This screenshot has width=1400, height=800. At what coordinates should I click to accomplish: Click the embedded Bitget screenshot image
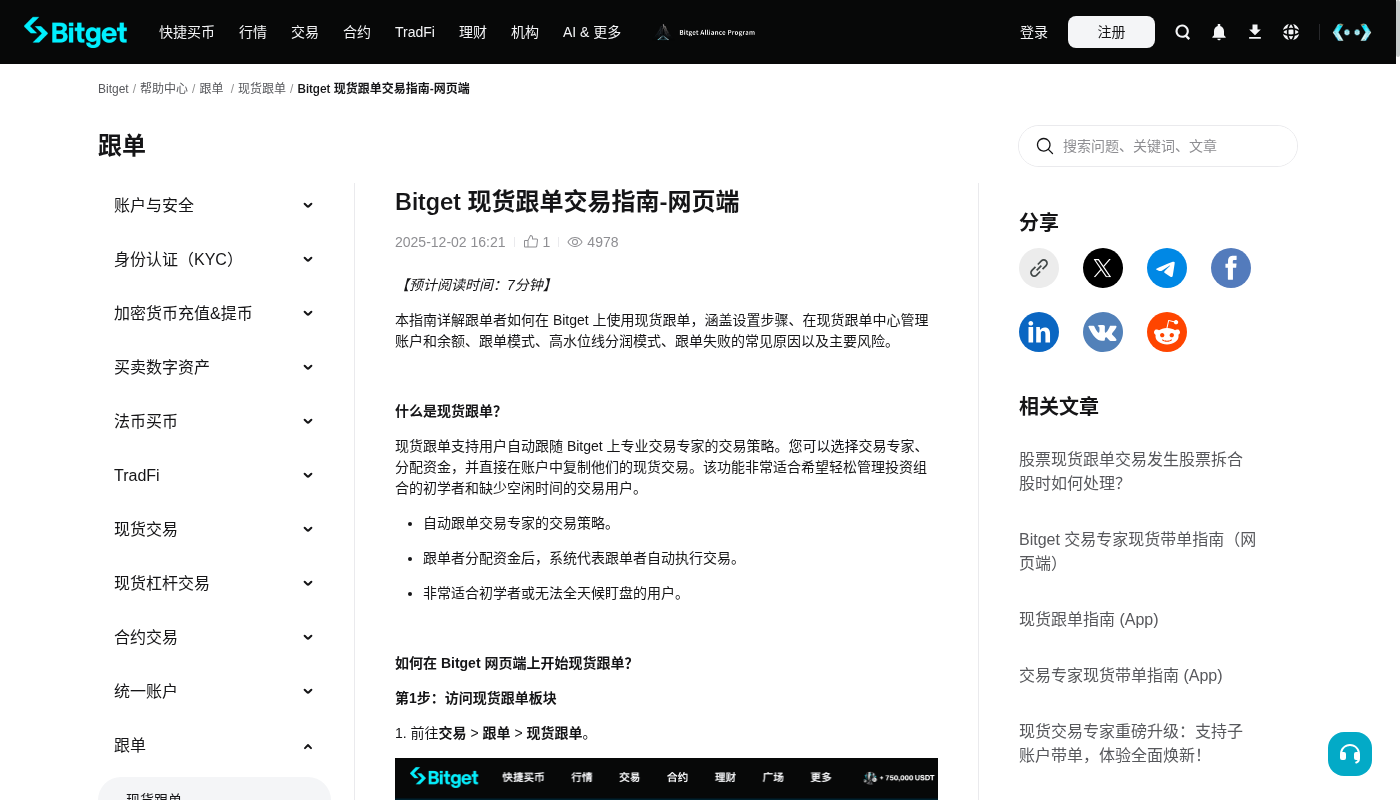click(x=666, y=779)
